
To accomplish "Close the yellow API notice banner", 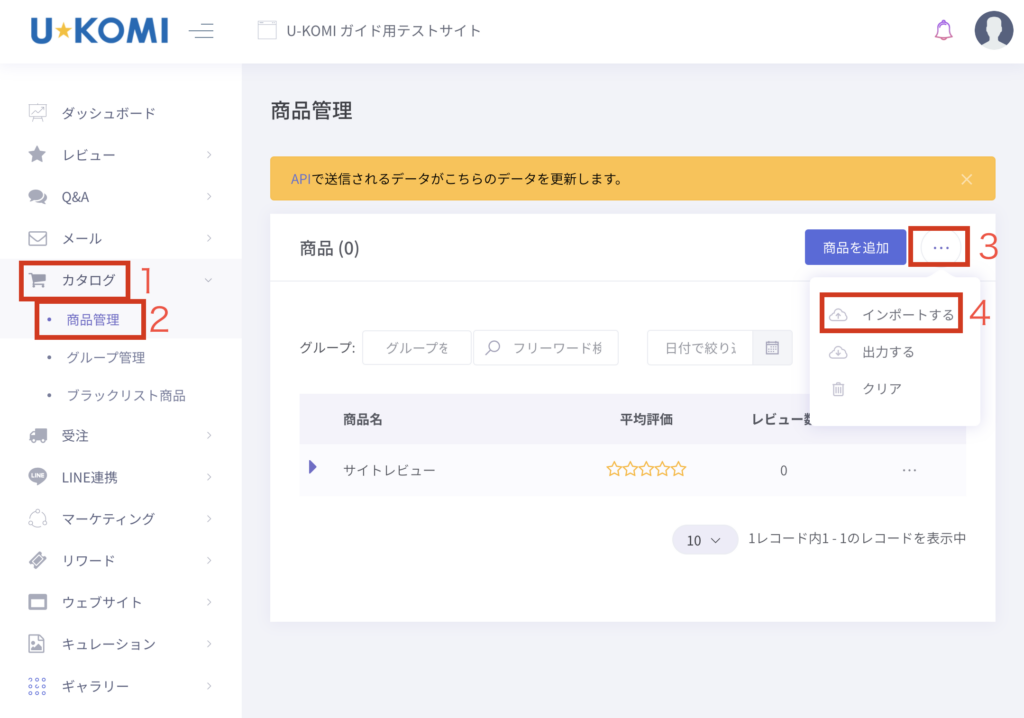I will click(966, 179).
